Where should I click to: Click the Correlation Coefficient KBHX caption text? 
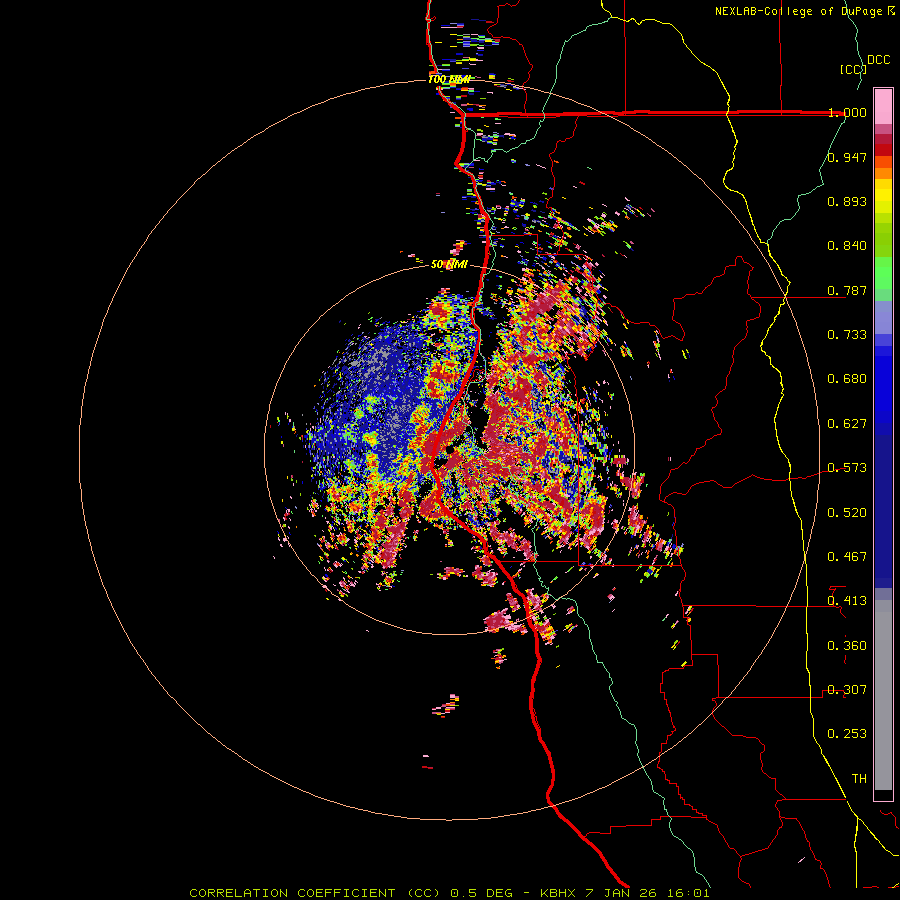pos(449,893)
